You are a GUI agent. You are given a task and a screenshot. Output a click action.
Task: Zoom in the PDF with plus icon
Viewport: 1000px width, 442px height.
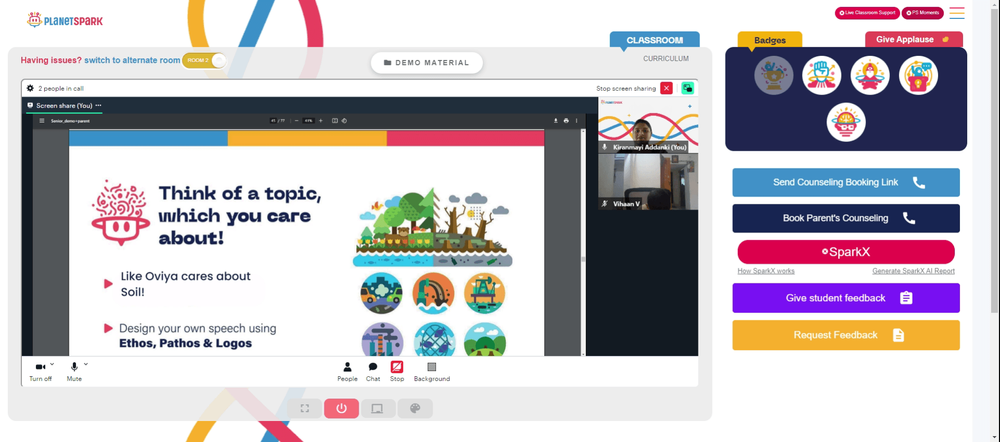(321, 121)
